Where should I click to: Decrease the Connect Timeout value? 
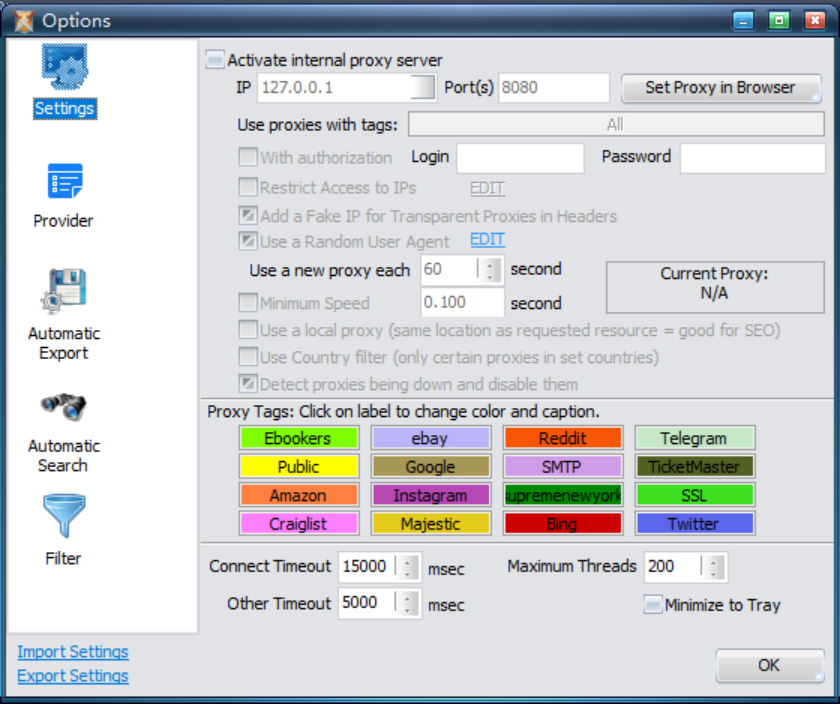click(x=408, y=574)
